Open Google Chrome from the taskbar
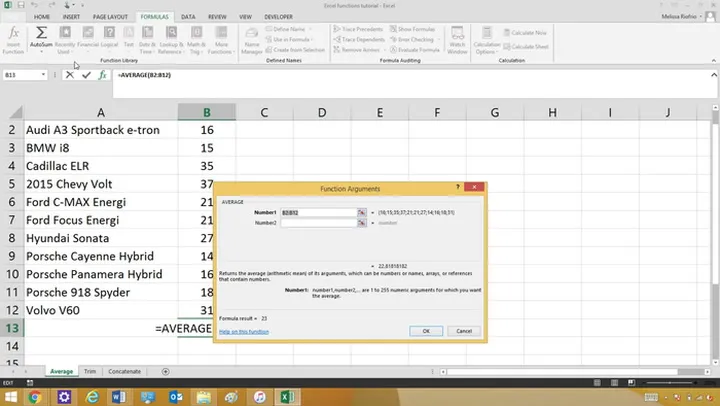720x406 pixels. (34, 397)
